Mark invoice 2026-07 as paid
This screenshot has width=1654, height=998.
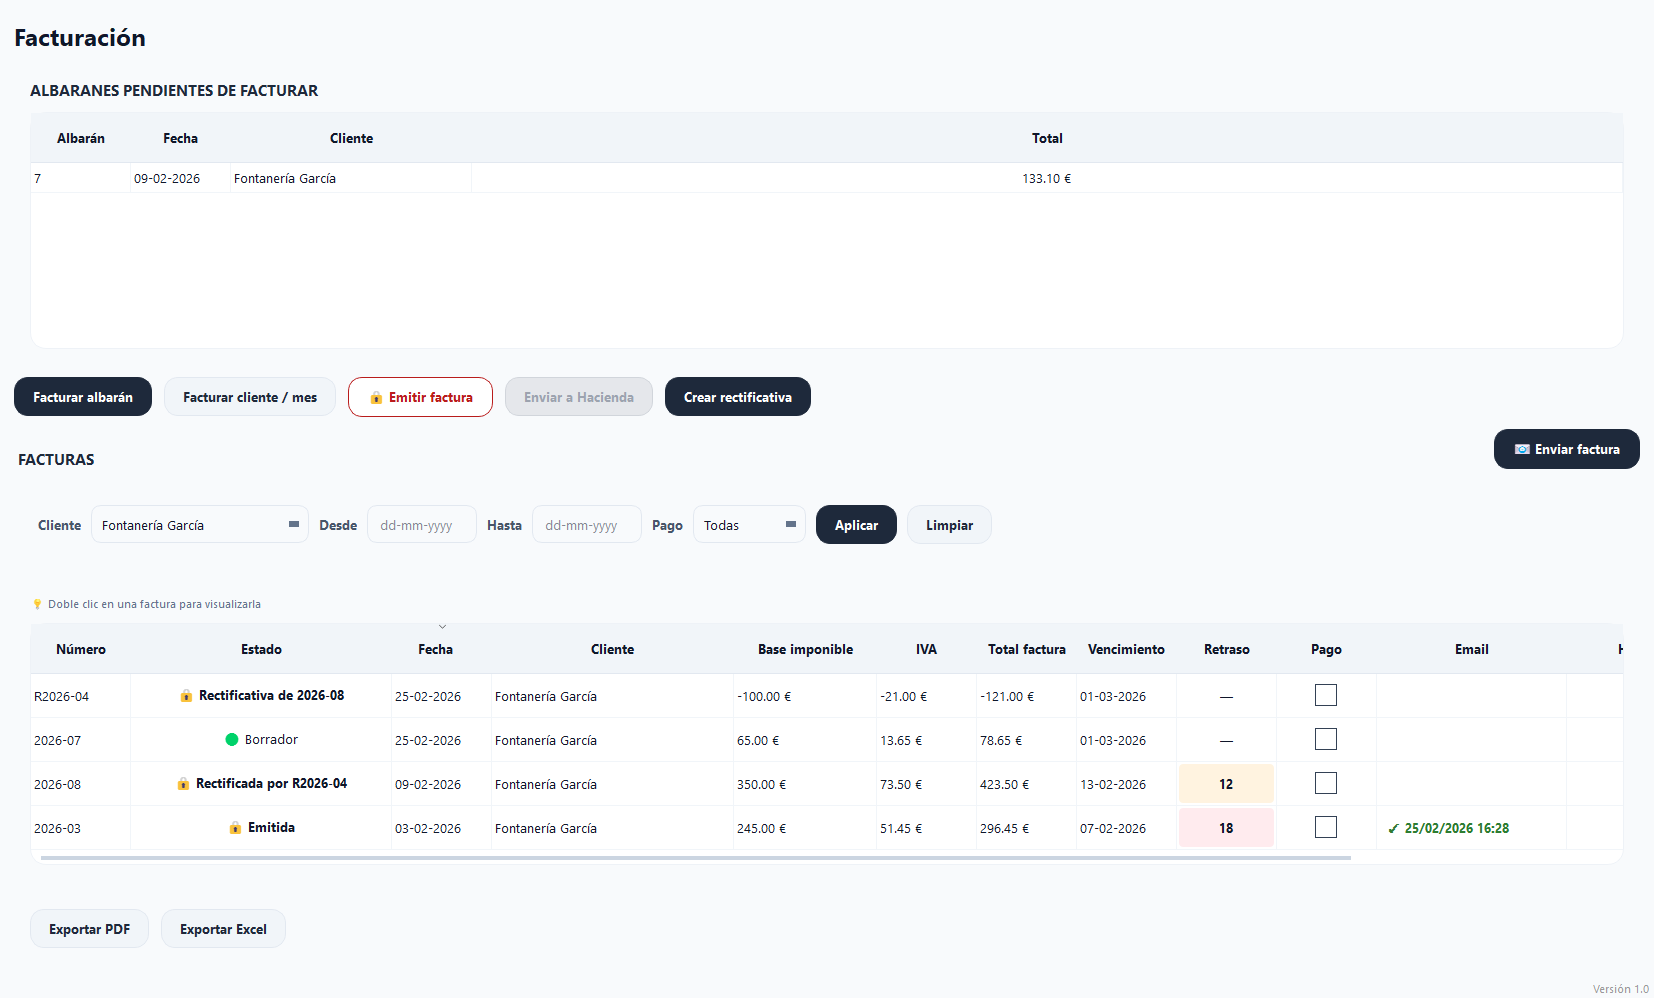click(x=1325, y=739)
